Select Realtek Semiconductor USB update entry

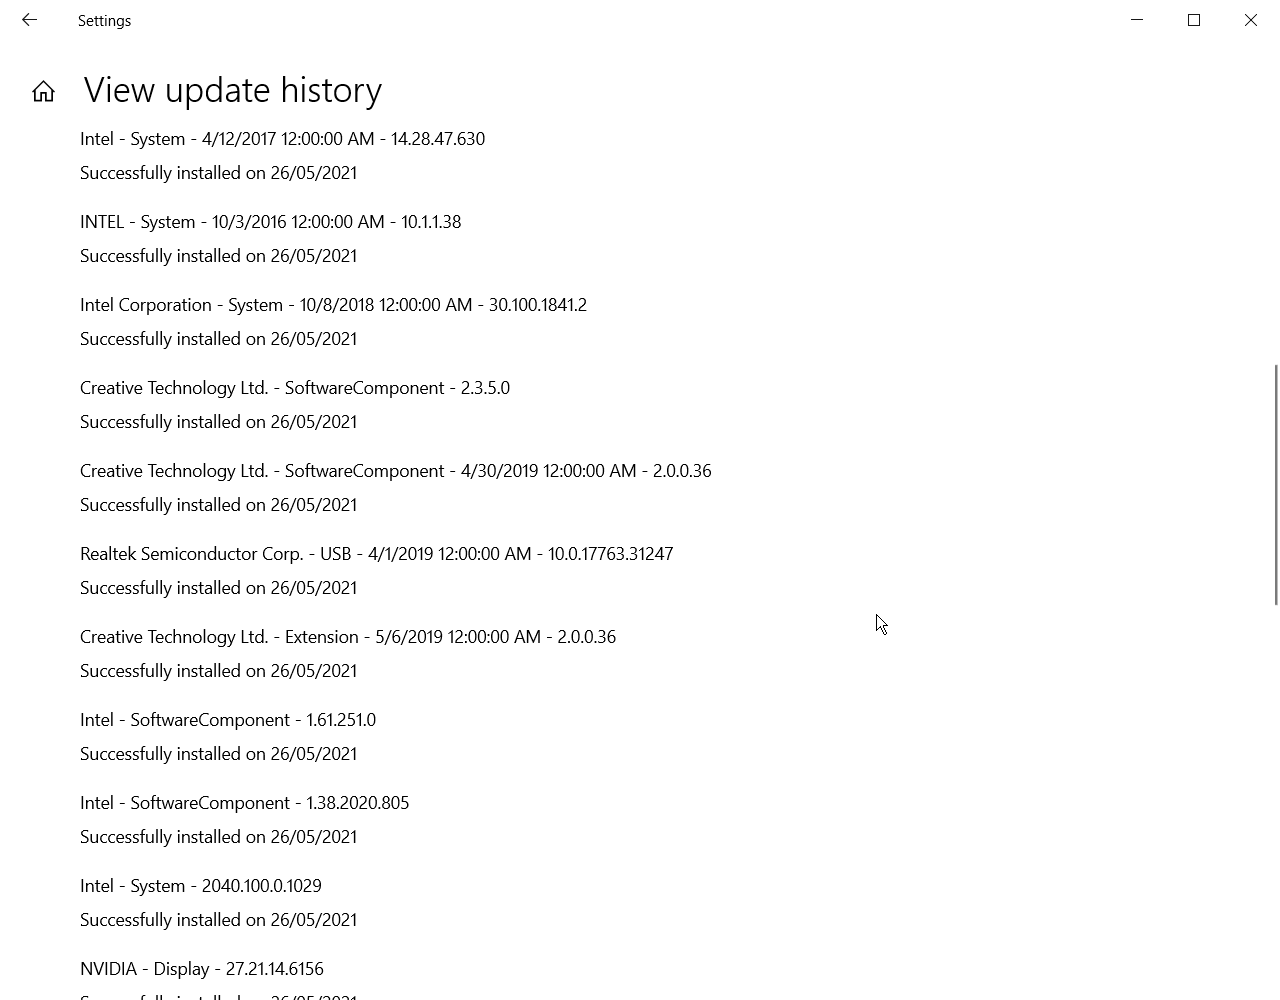(x=376, y=554)
